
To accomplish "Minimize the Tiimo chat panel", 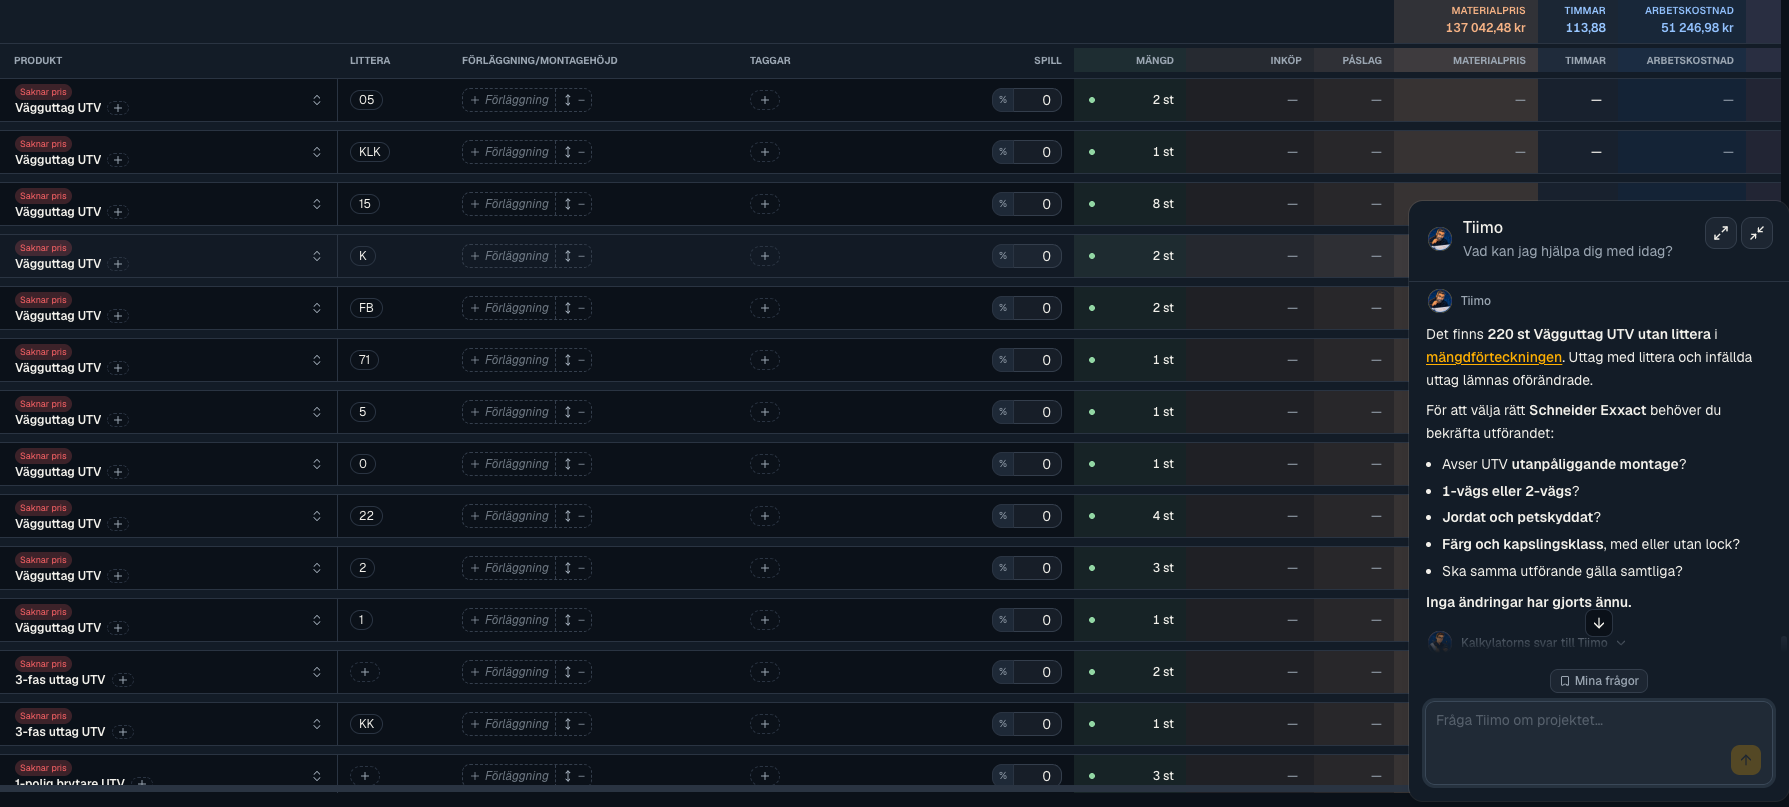I will (1757, 233).
